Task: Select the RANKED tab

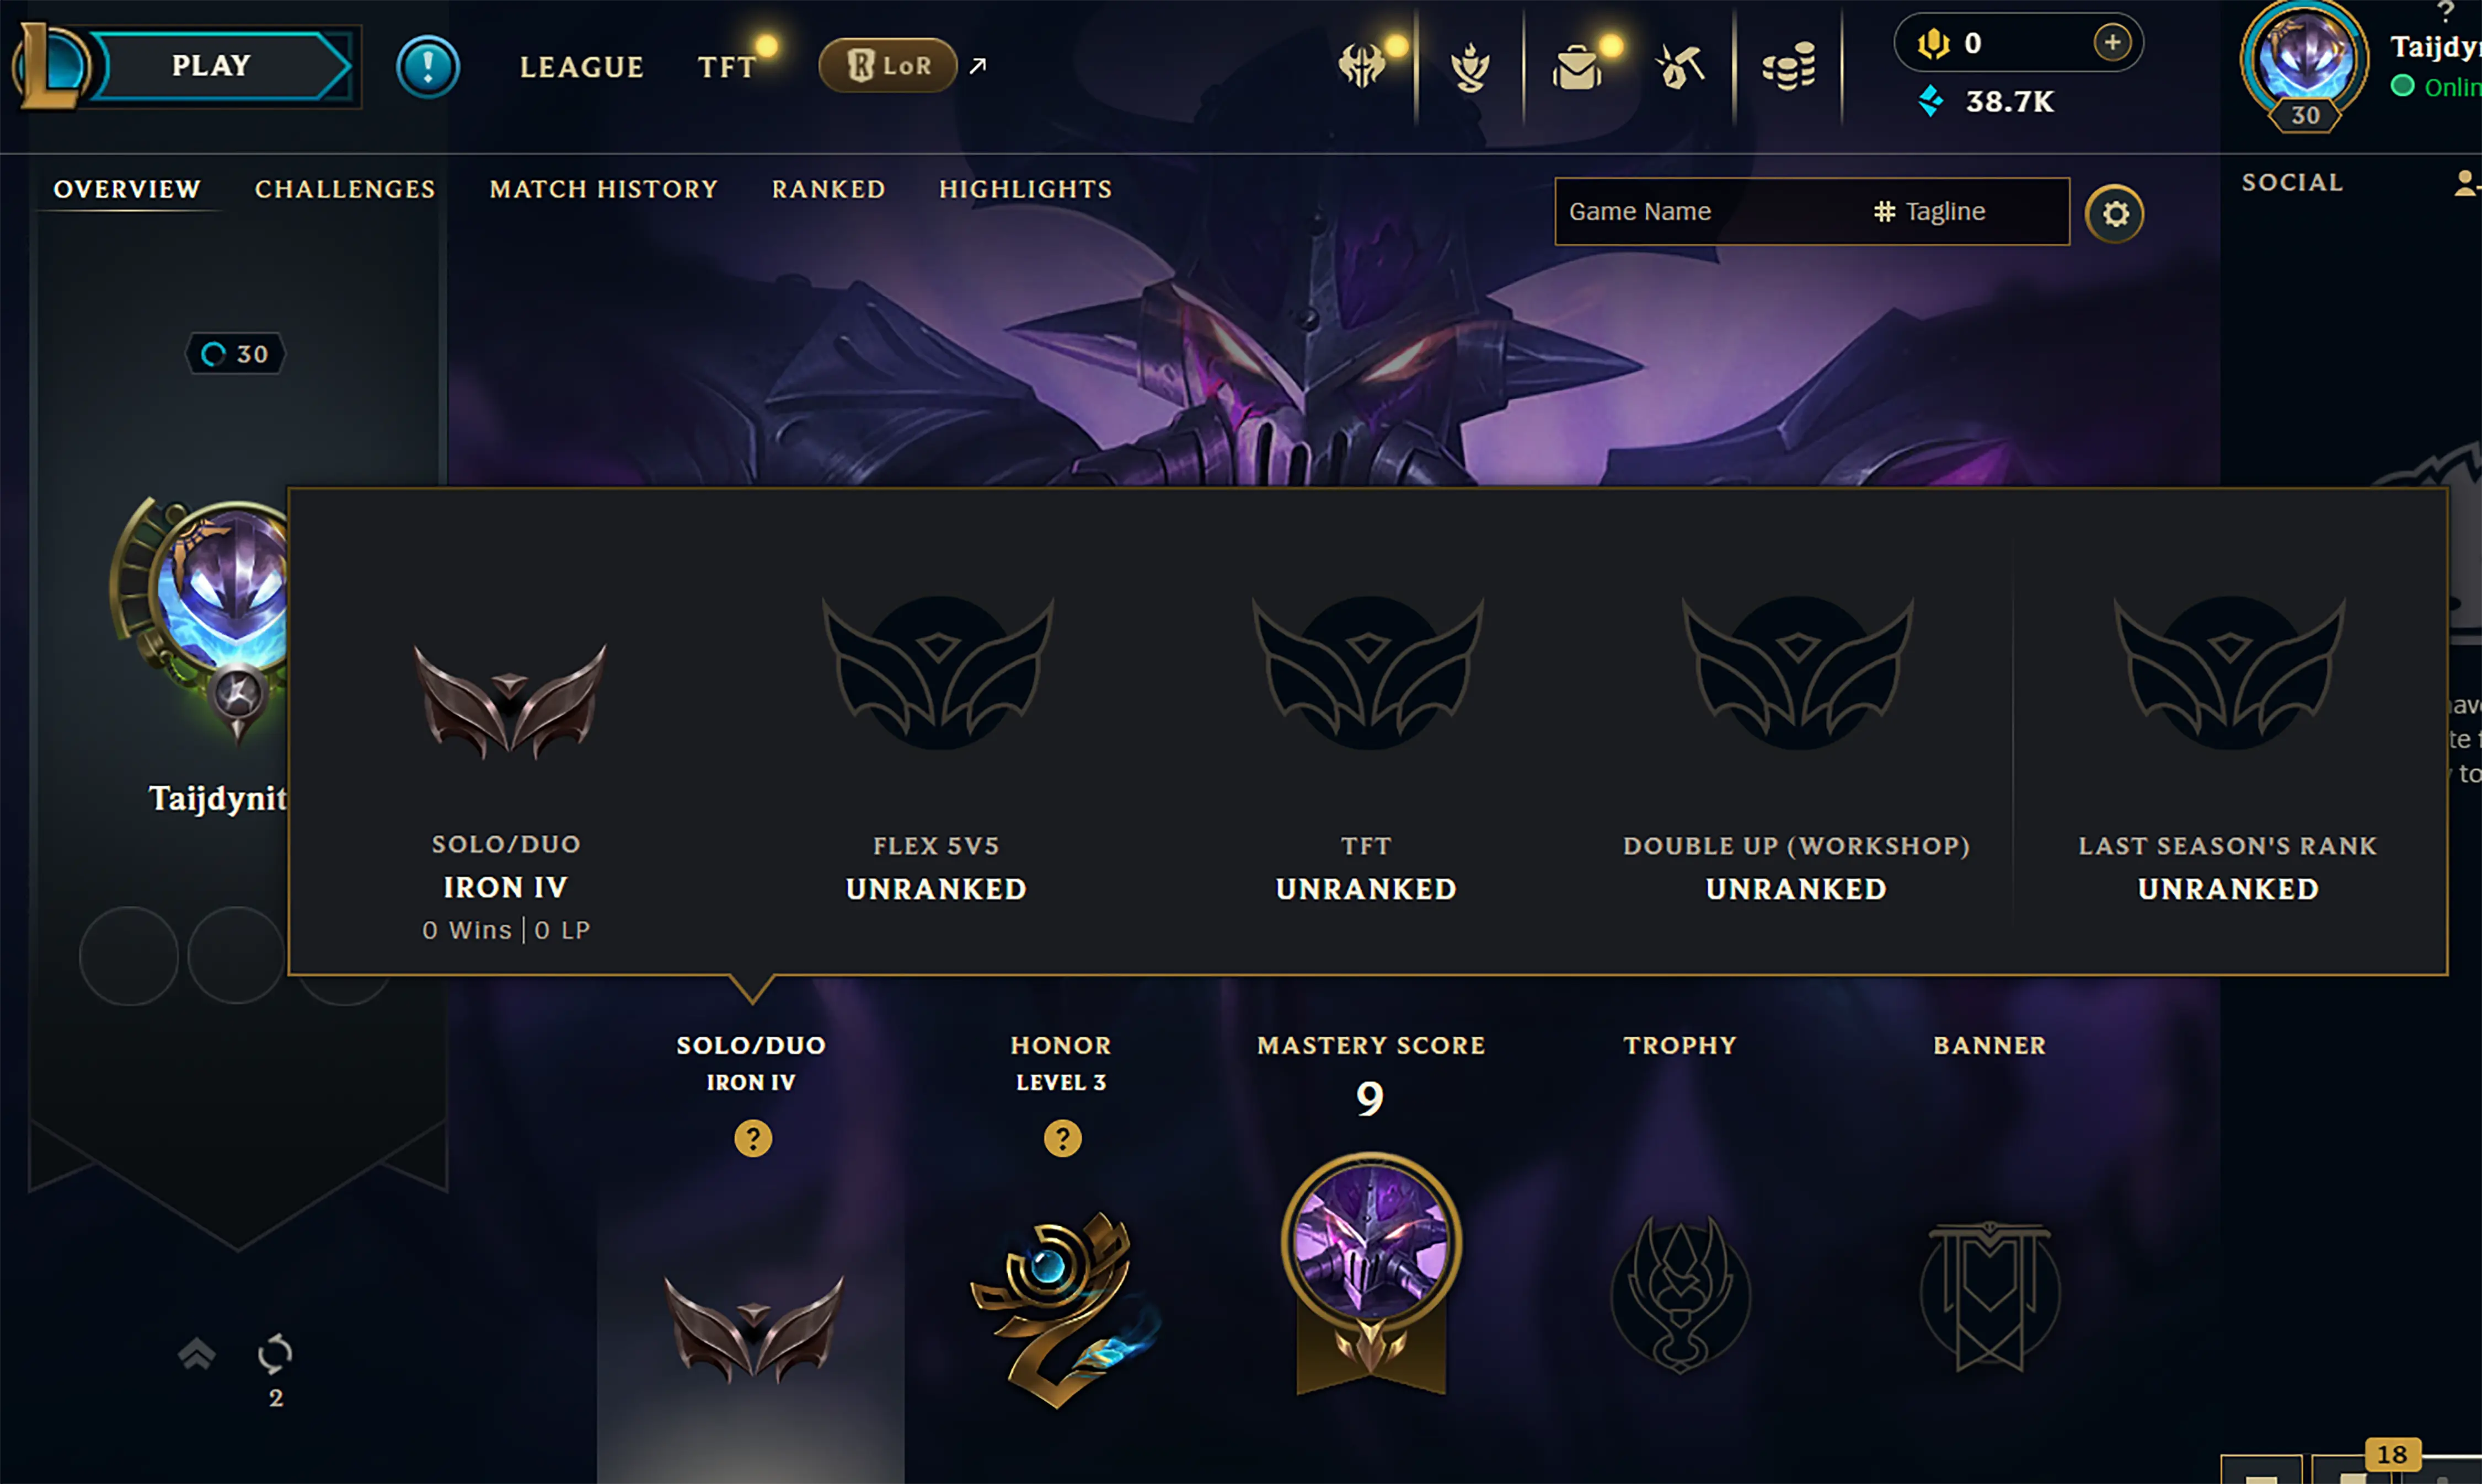Action: 828,189
